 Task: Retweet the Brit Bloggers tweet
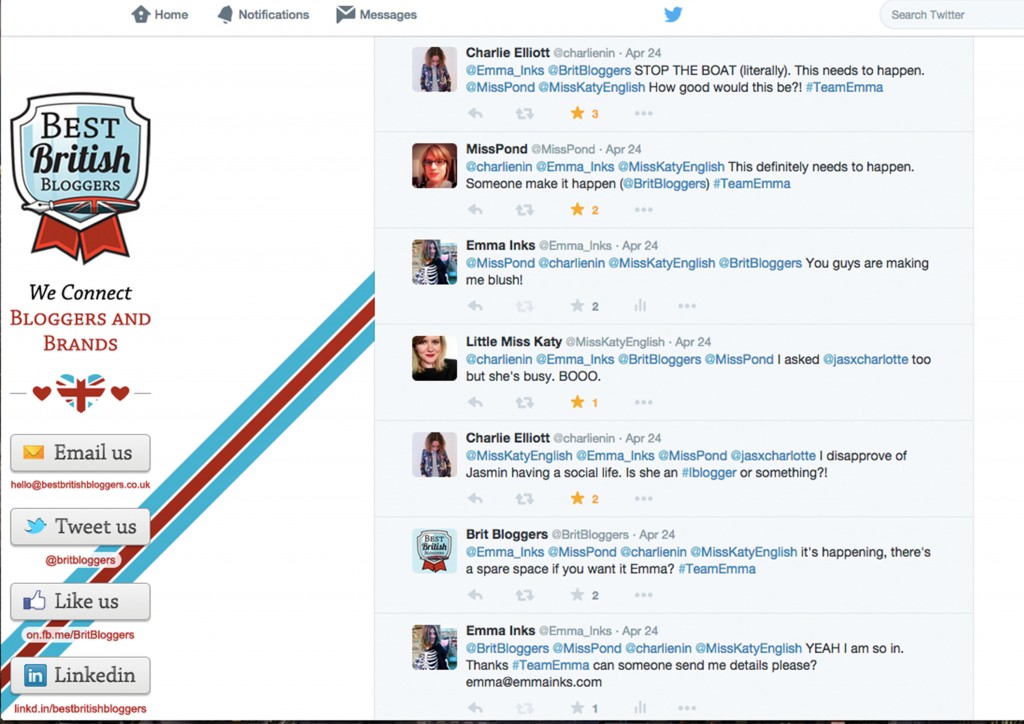click(x=524, y=595)
